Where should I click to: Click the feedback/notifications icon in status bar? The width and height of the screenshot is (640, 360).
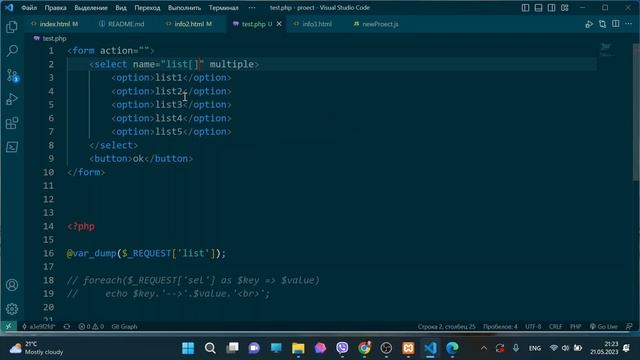pos(629,327)
